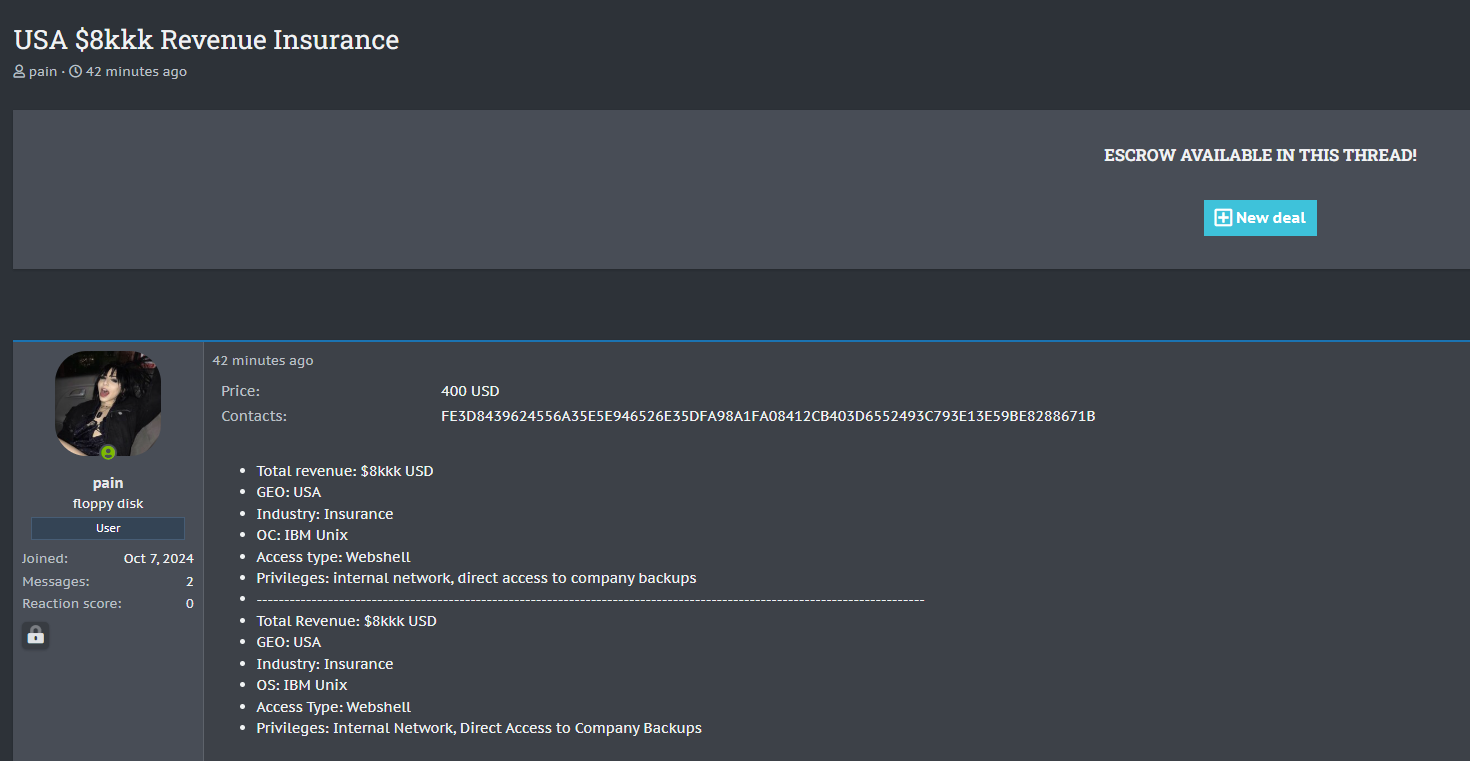Click the Messages count value
The width and height of the screenshot is (1470, 761).
(189, 581)
